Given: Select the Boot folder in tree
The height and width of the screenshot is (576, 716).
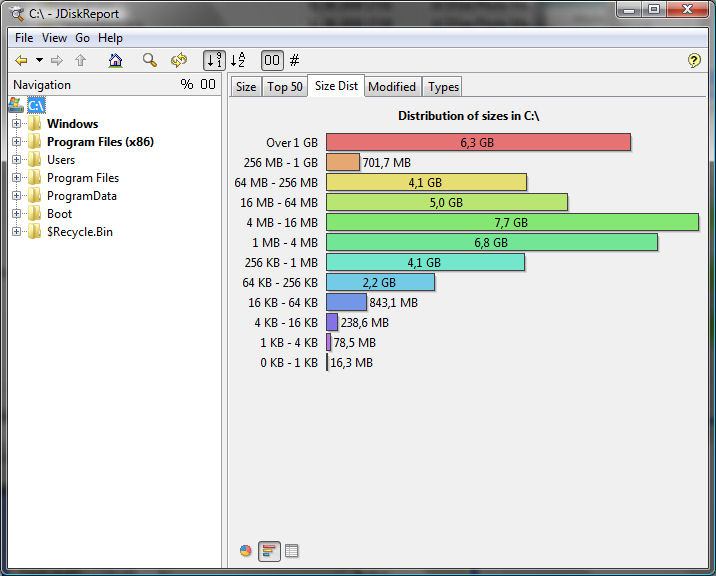Looking at the screenshot, I should (59, 214).
